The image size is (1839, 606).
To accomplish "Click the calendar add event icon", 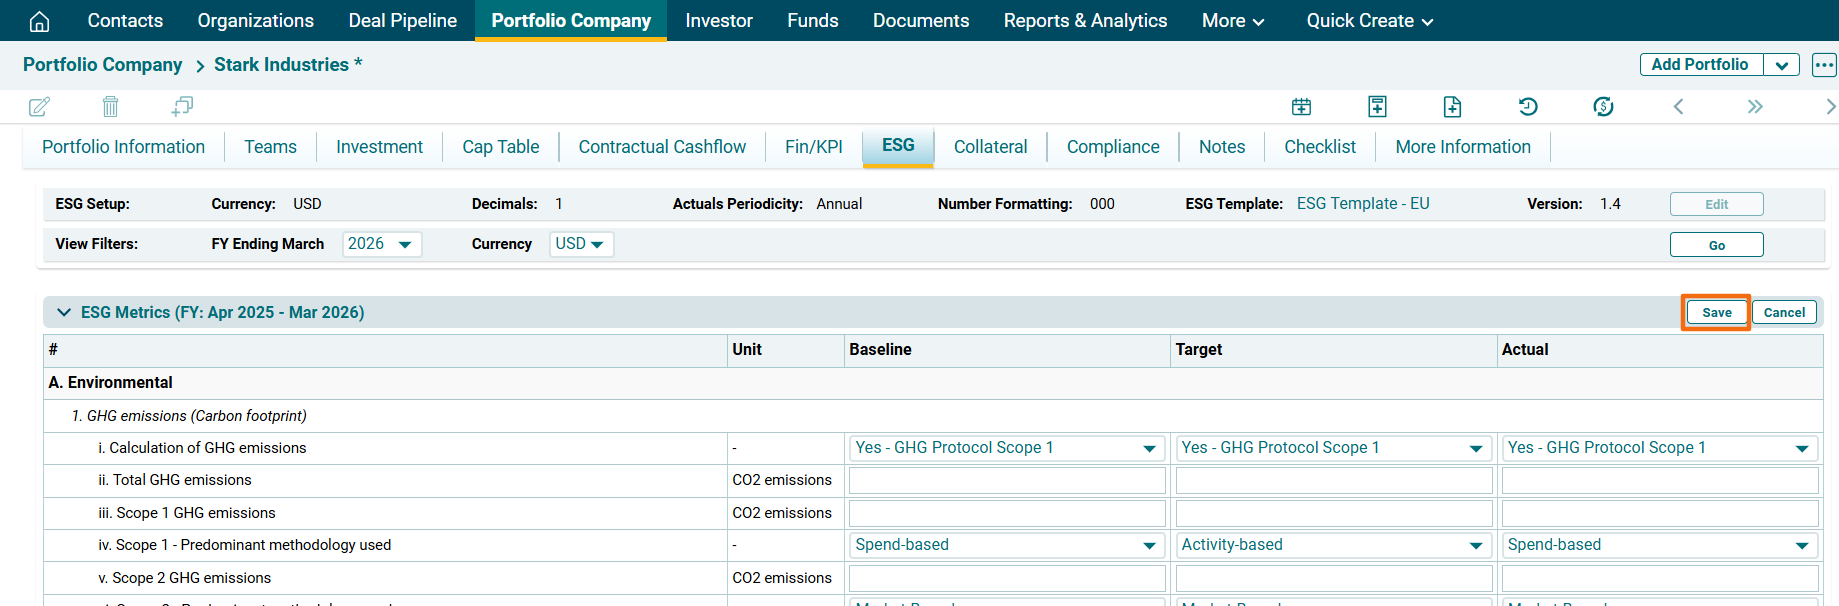I will click(1301, 107).
